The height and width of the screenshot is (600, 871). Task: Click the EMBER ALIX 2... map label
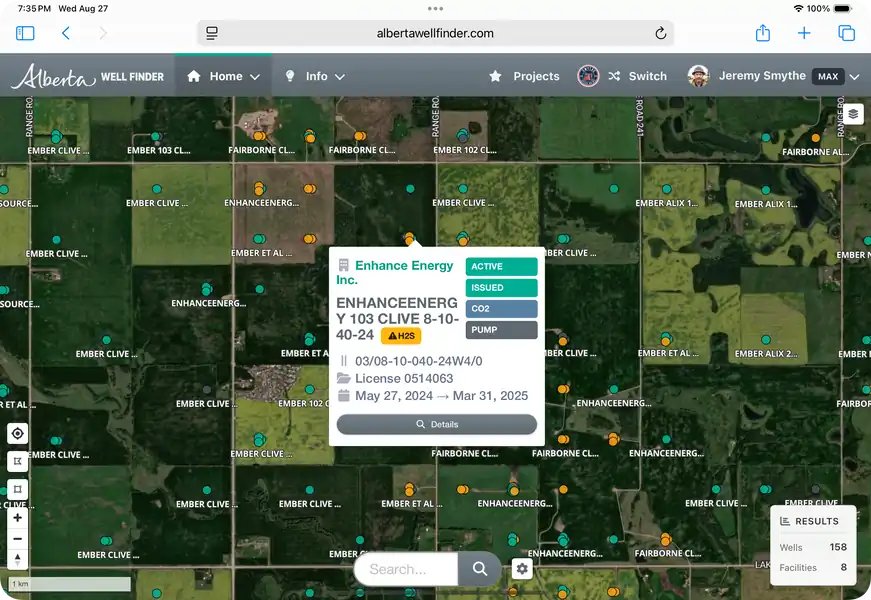(766, 353)
